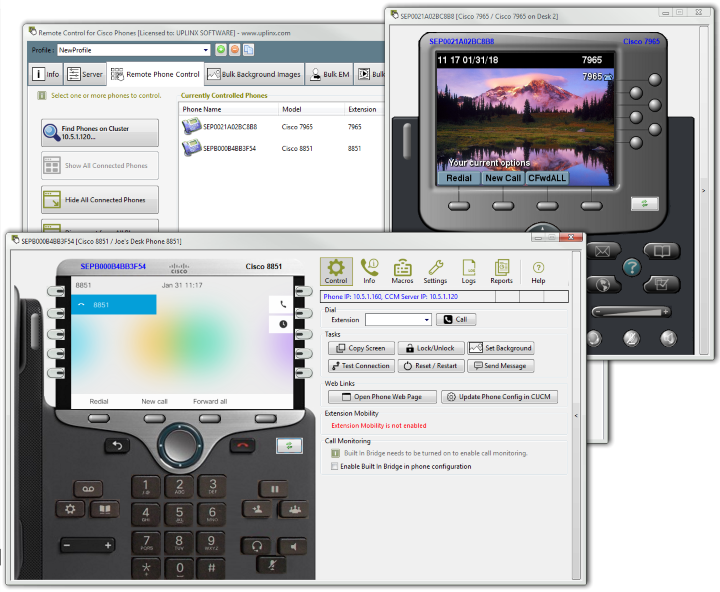This screenshot has height=592, width=720.
Task: Click the Copy Screen button
Action: tap(361, 348)
